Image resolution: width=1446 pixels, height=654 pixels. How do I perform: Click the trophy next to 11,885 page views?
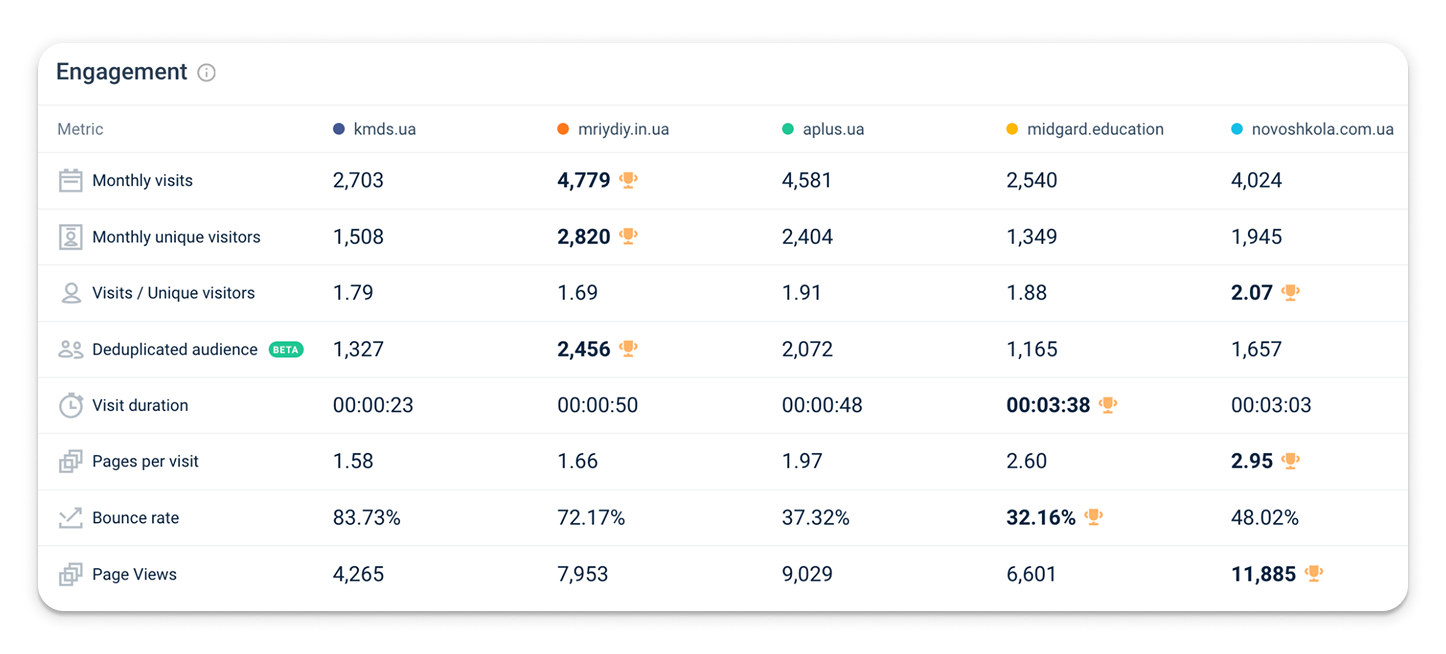[1313, 574]
